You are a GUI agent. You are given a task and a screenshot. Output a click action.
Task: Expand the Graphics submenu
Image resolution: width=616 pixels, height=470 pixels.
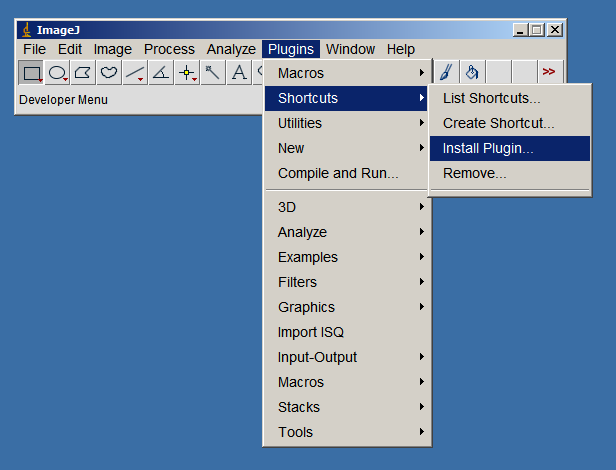point(347,307)
